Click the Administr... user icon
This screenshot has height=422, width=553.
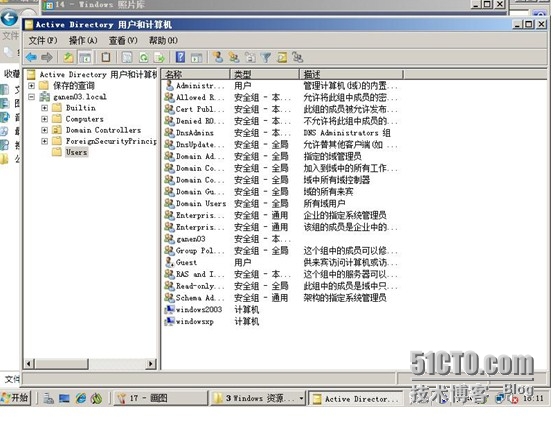click(170, 85)
